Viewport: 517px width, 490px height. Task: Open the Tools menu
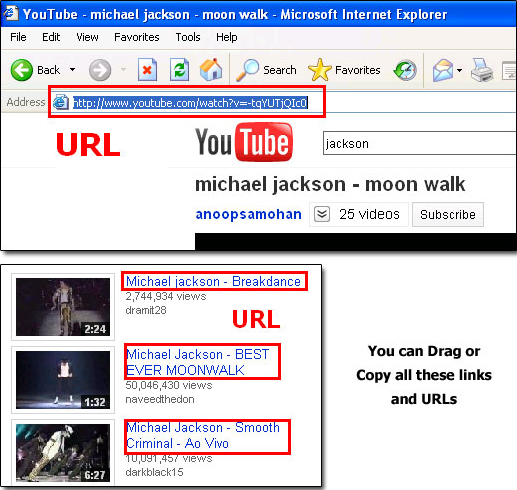(x=188, y=37)
